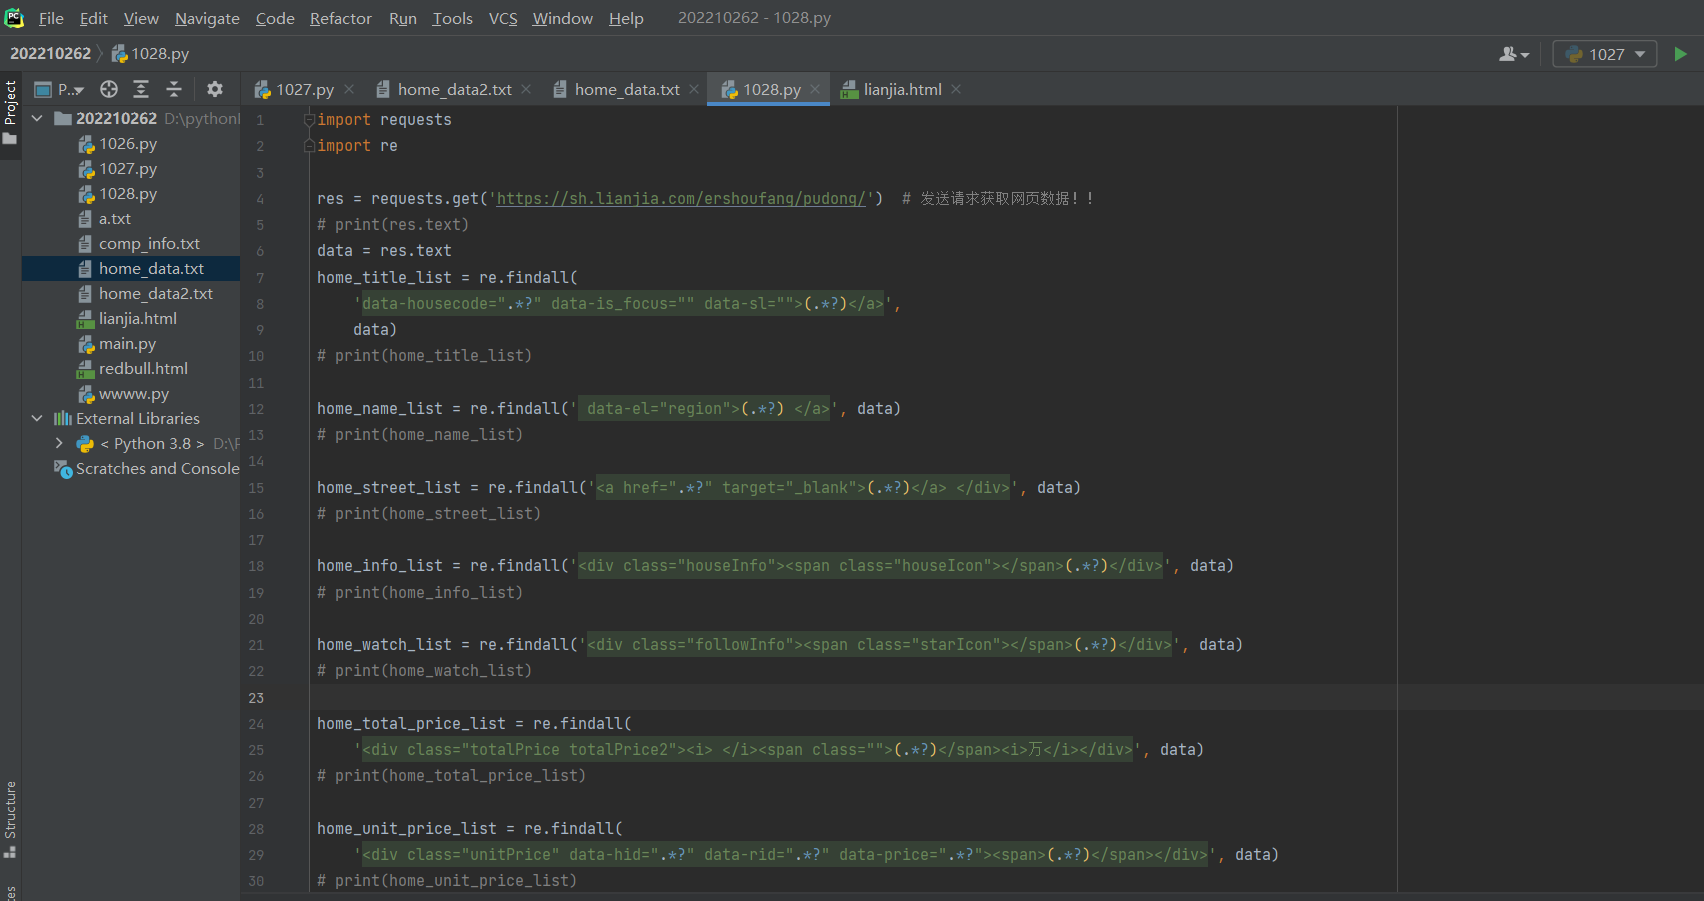Click the PyCharm logo icon
The width and height of the screenshot is (1704, 901).
pos(14,18)
